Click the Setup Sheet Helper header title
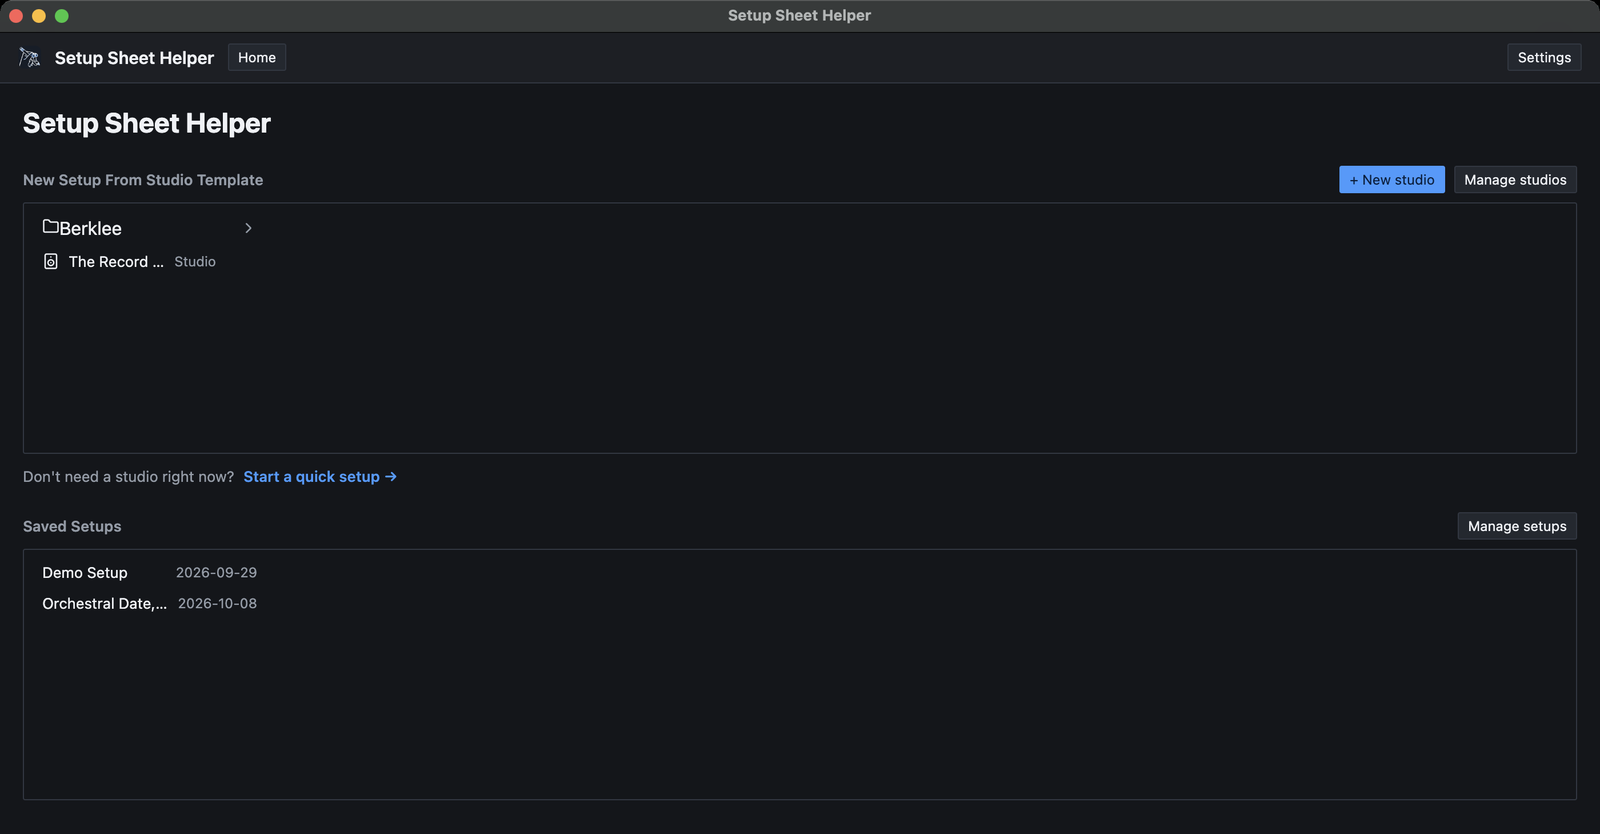This screenshot has height=834, width=1600. (x=134, y=58)
